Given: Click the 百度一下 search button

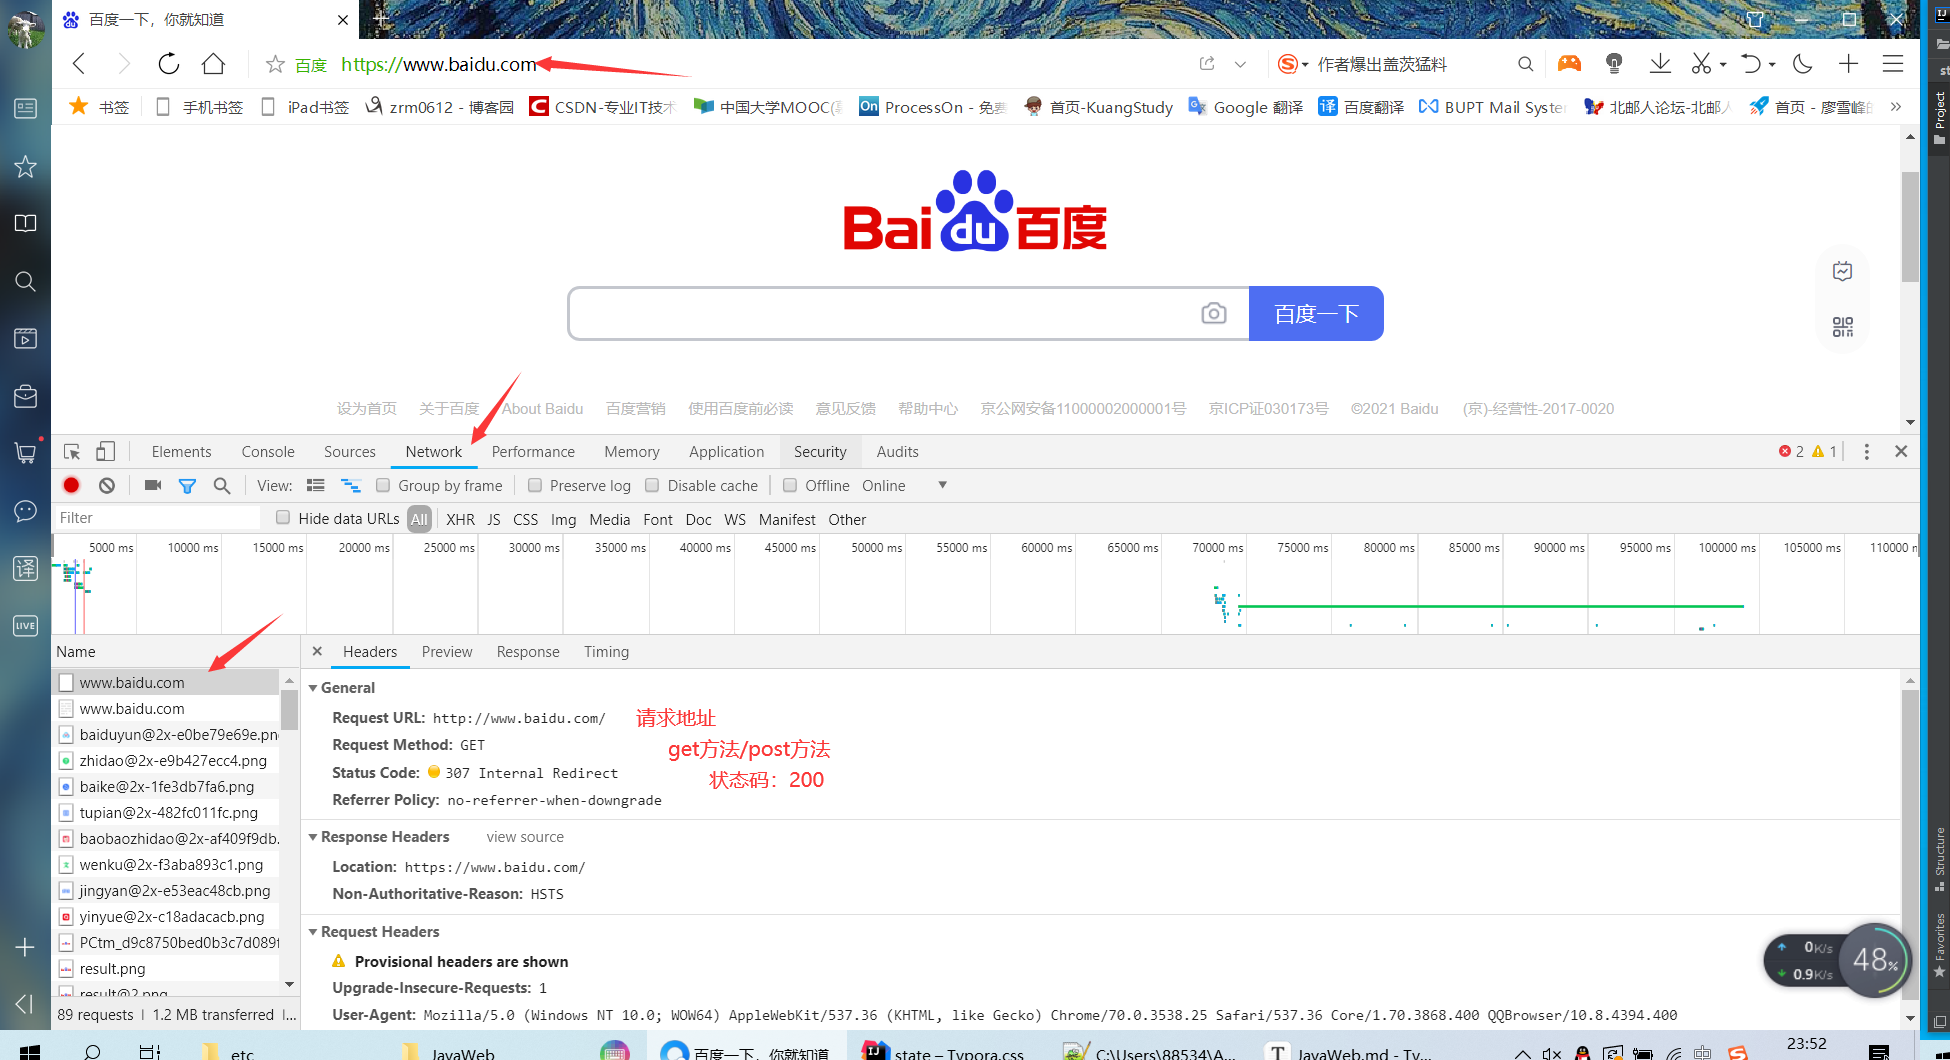Looking at the screenshot, I should 1316,314.
